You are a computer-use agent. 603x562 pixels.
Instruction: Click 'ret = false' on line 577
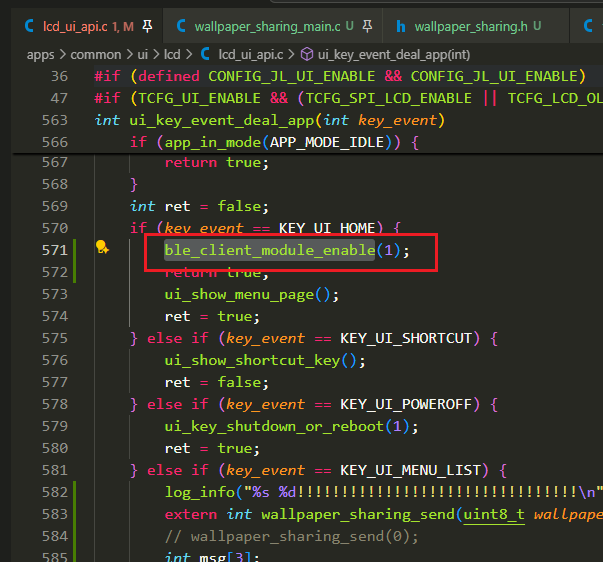(217, 382)
